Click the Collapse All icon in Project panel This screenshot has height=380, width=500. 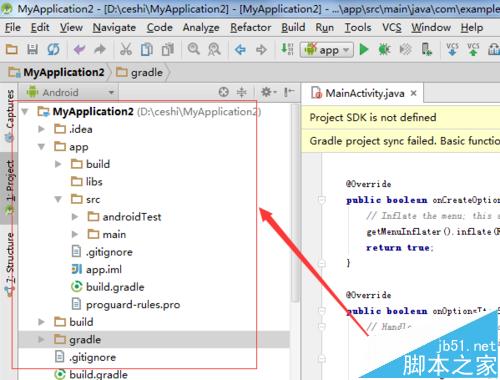pyautogui.click(x=242, y=92)
